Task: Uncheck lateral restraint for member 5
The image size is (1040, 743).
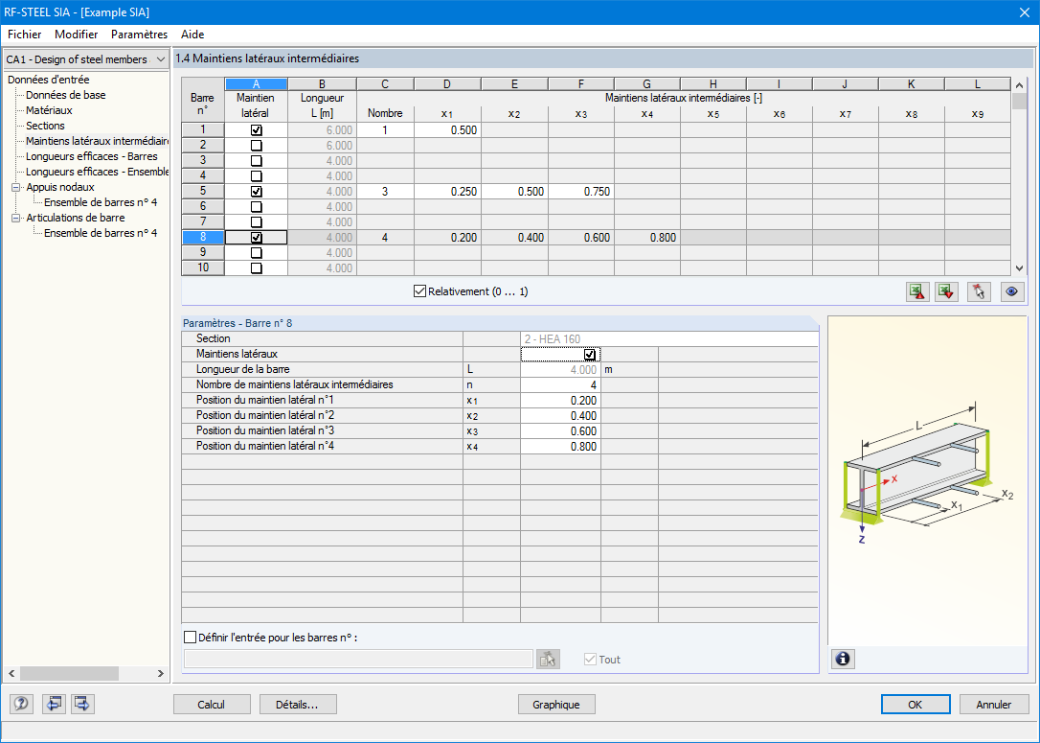Action: (x=256, y=192)
